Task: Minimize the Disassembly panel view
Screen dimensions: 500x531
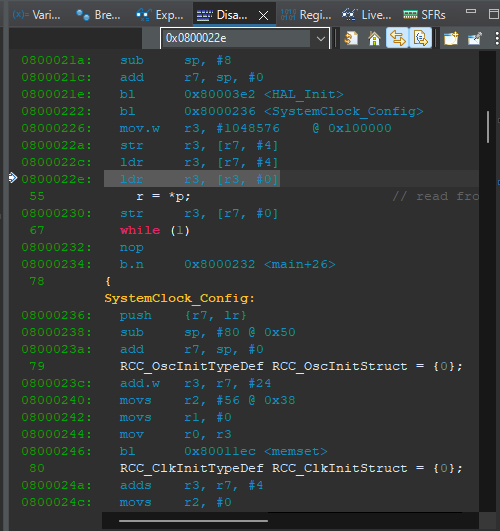Action: [471, 12]
